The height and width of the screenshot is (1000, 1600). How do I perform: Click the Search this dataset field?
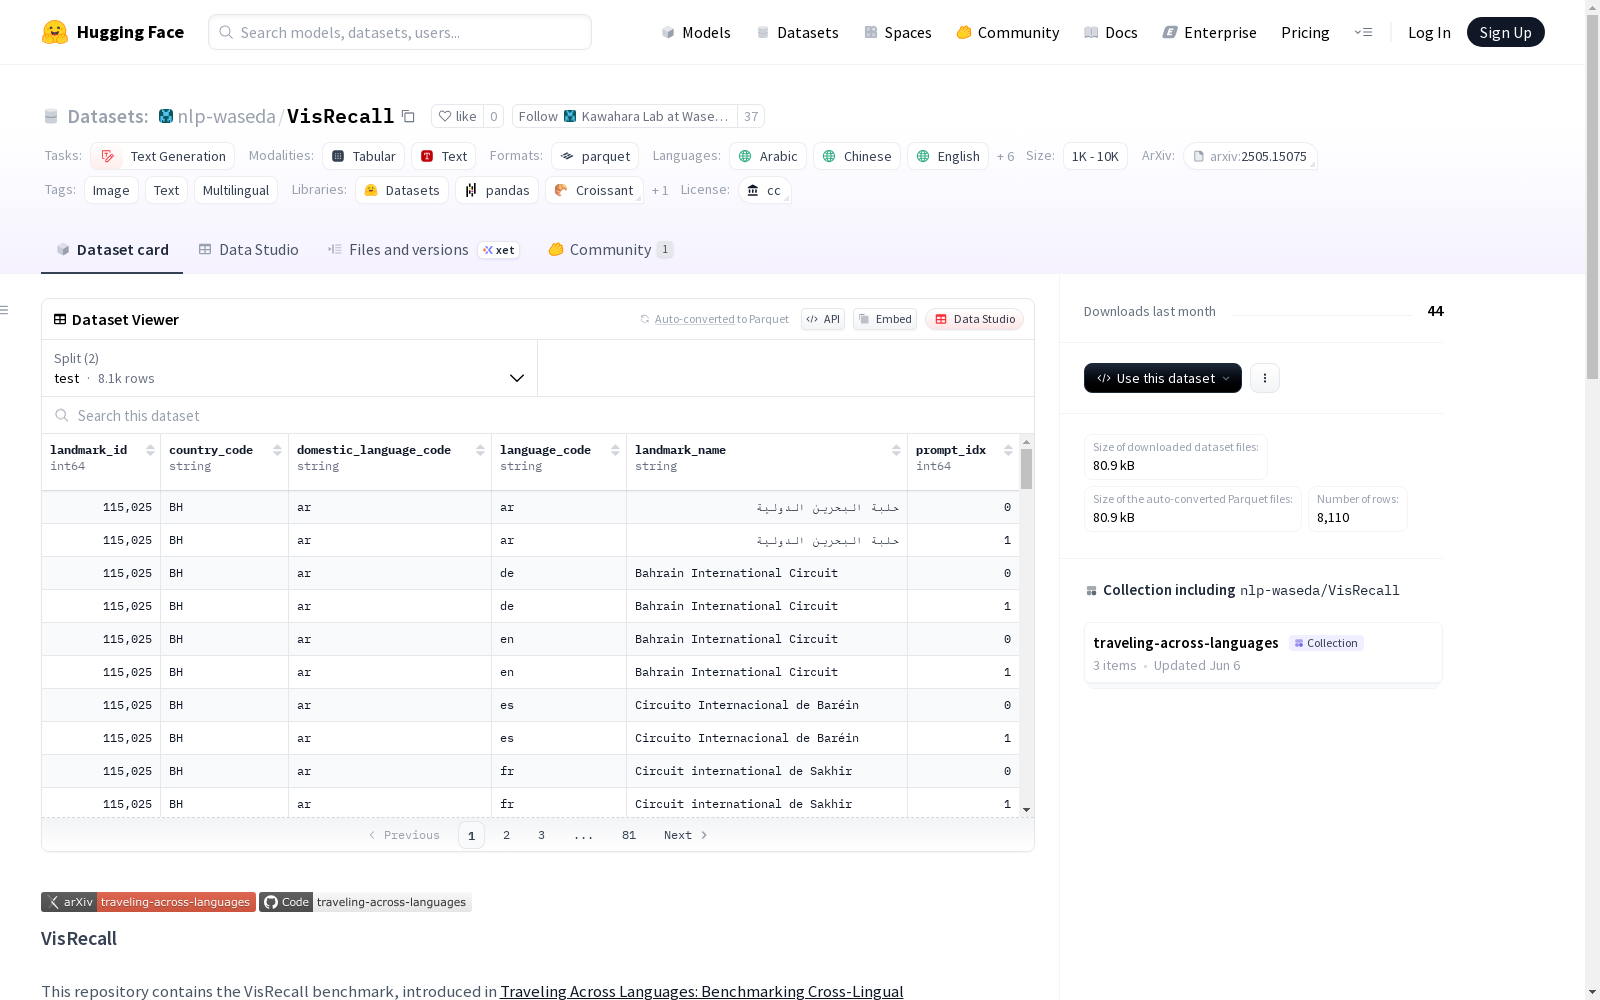coord(538,415)
